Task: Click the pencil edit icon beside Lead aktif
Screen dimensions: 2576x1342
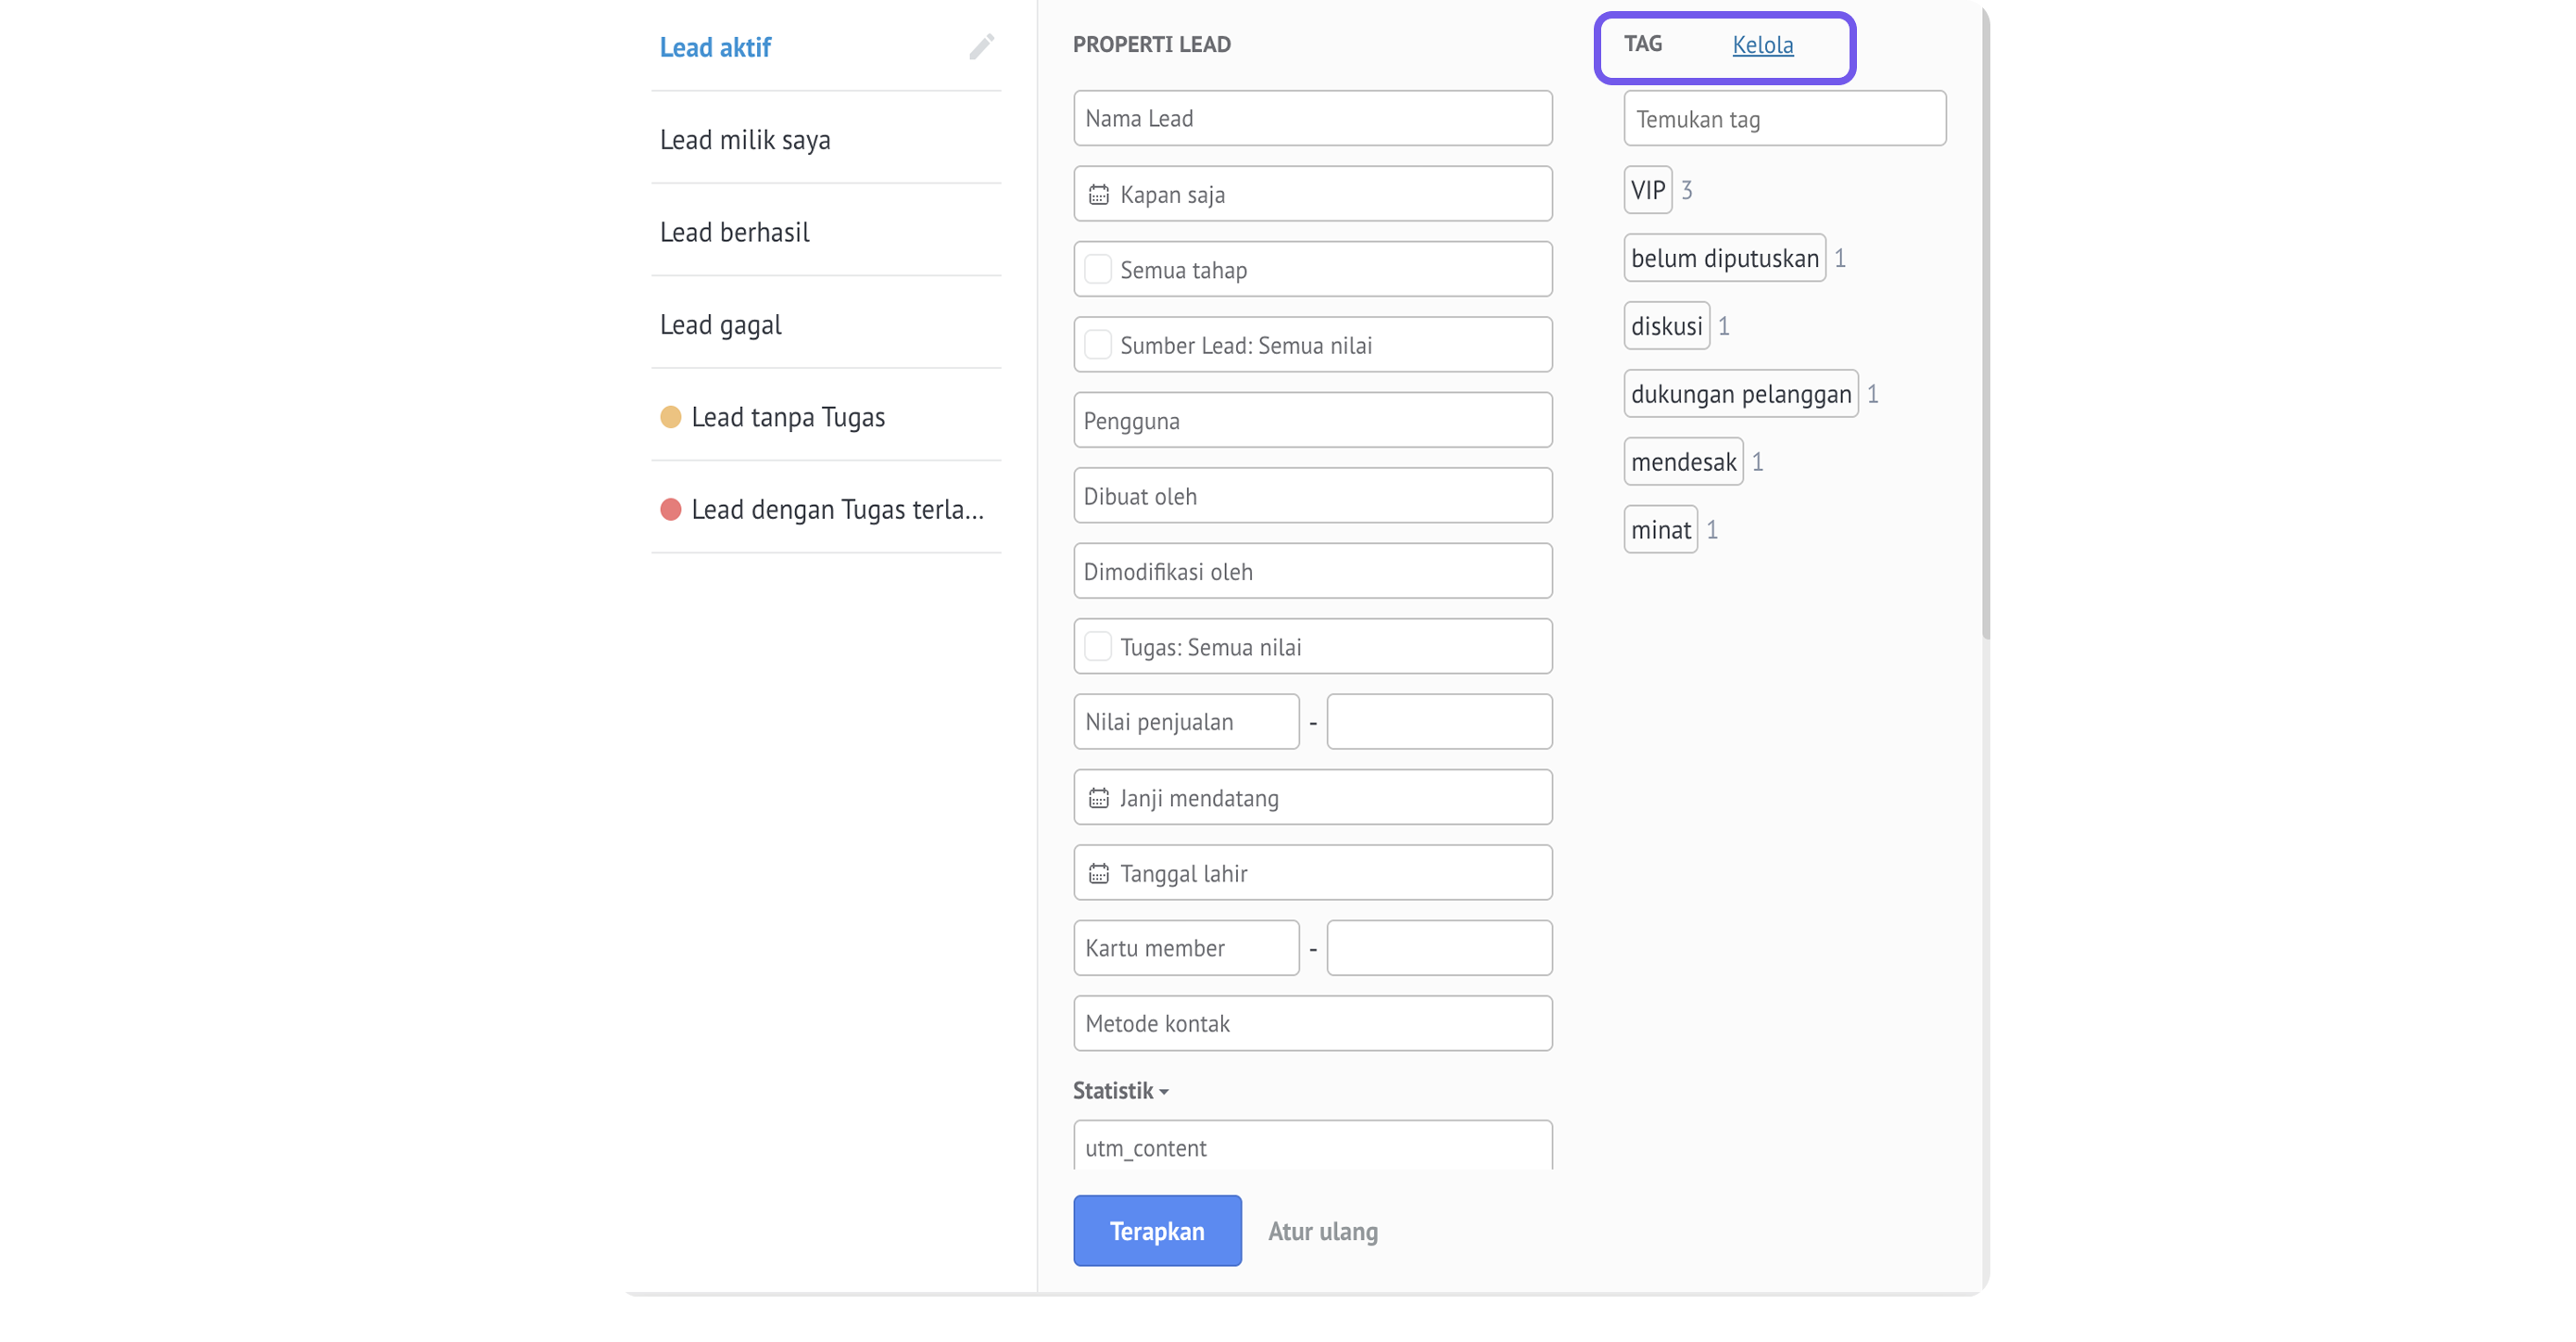Action: [981, 46]
